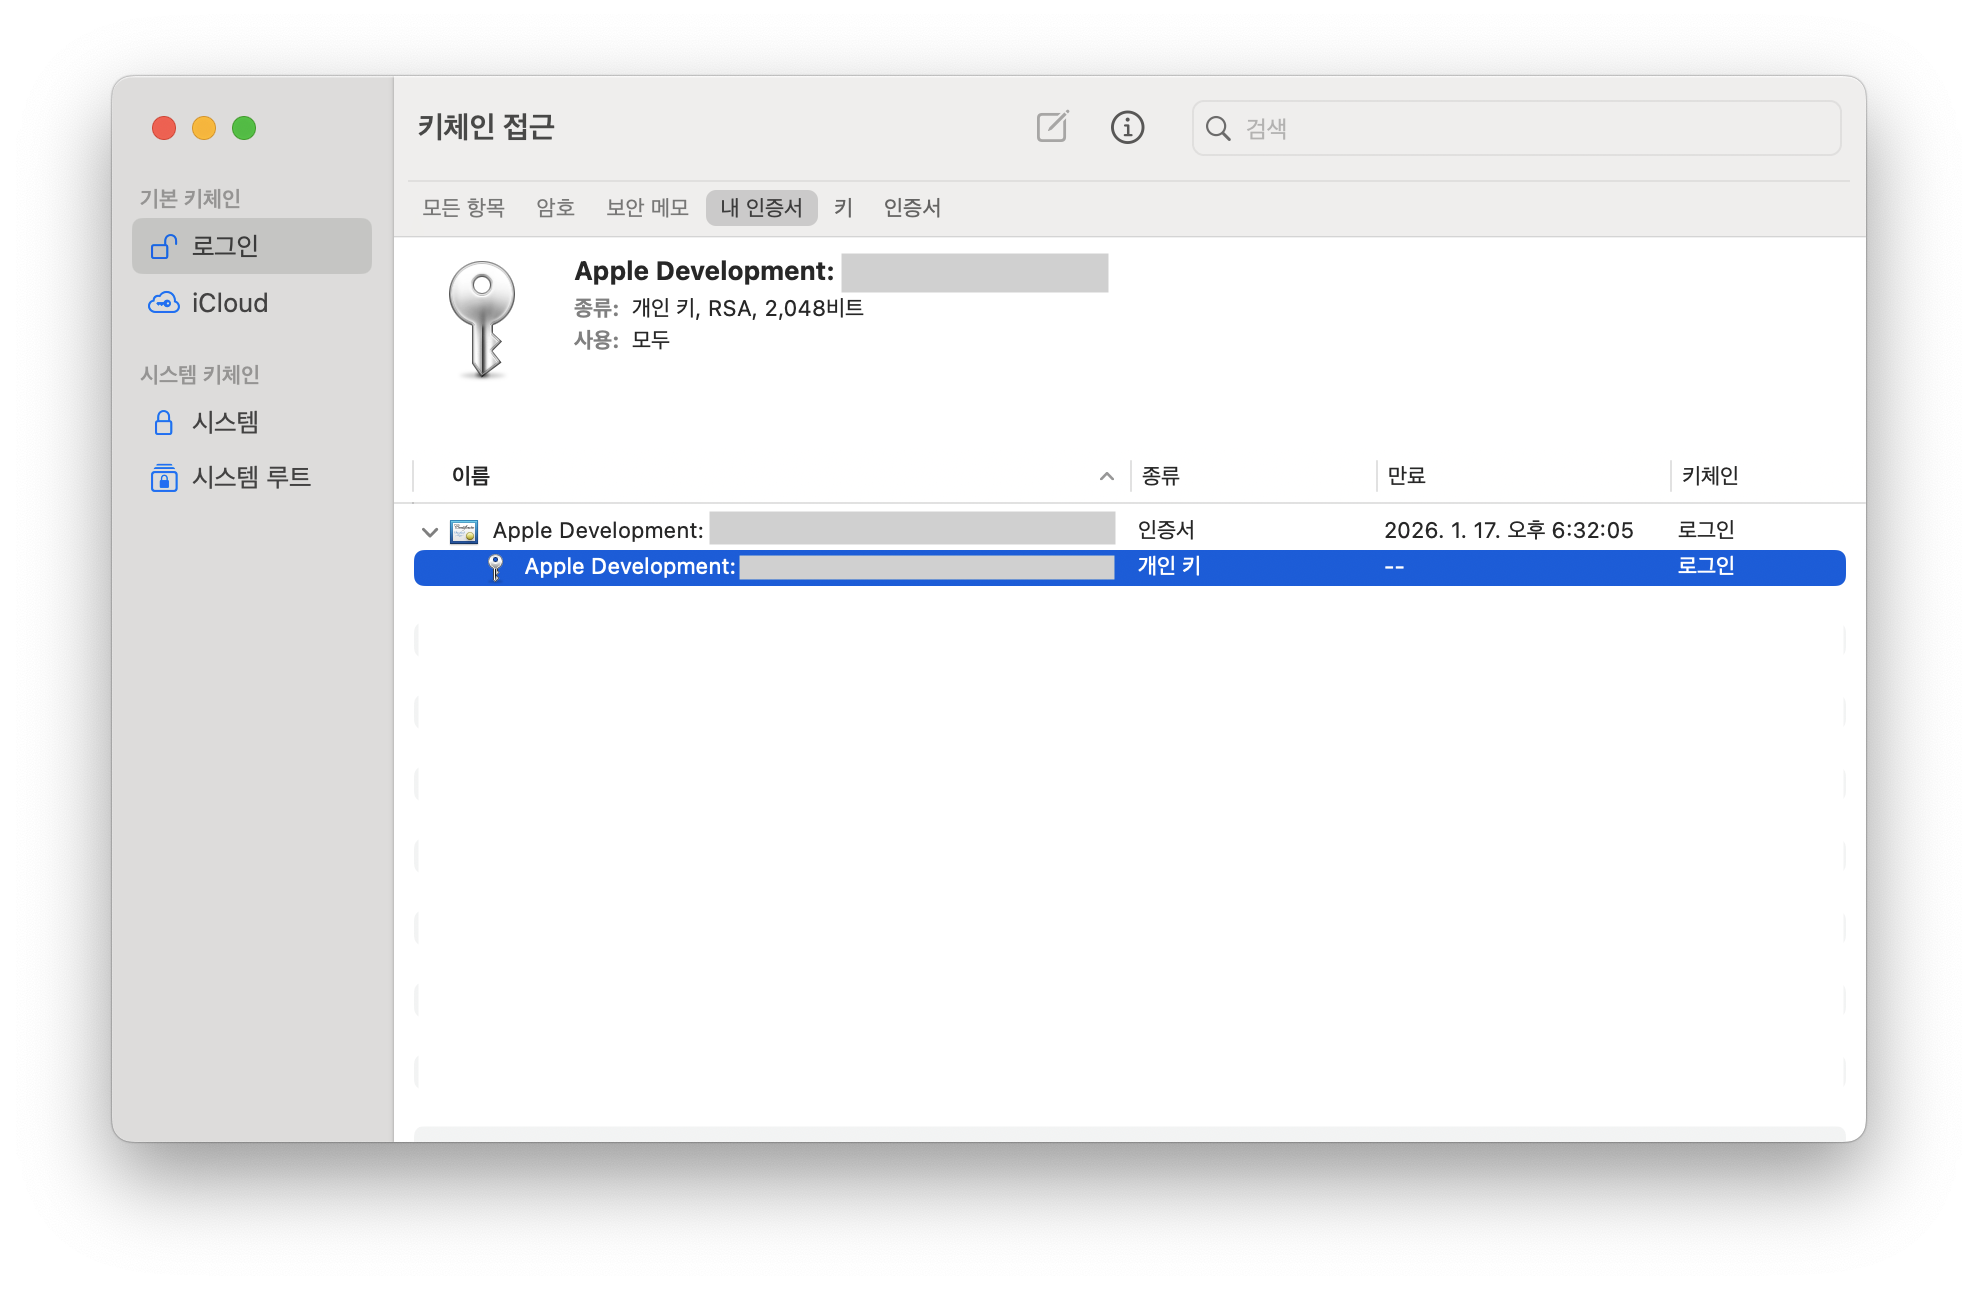Click the info (i) toolbar icon
The height and width of the screenshot is (1290, 1978).
click(x=1127, y=127)
